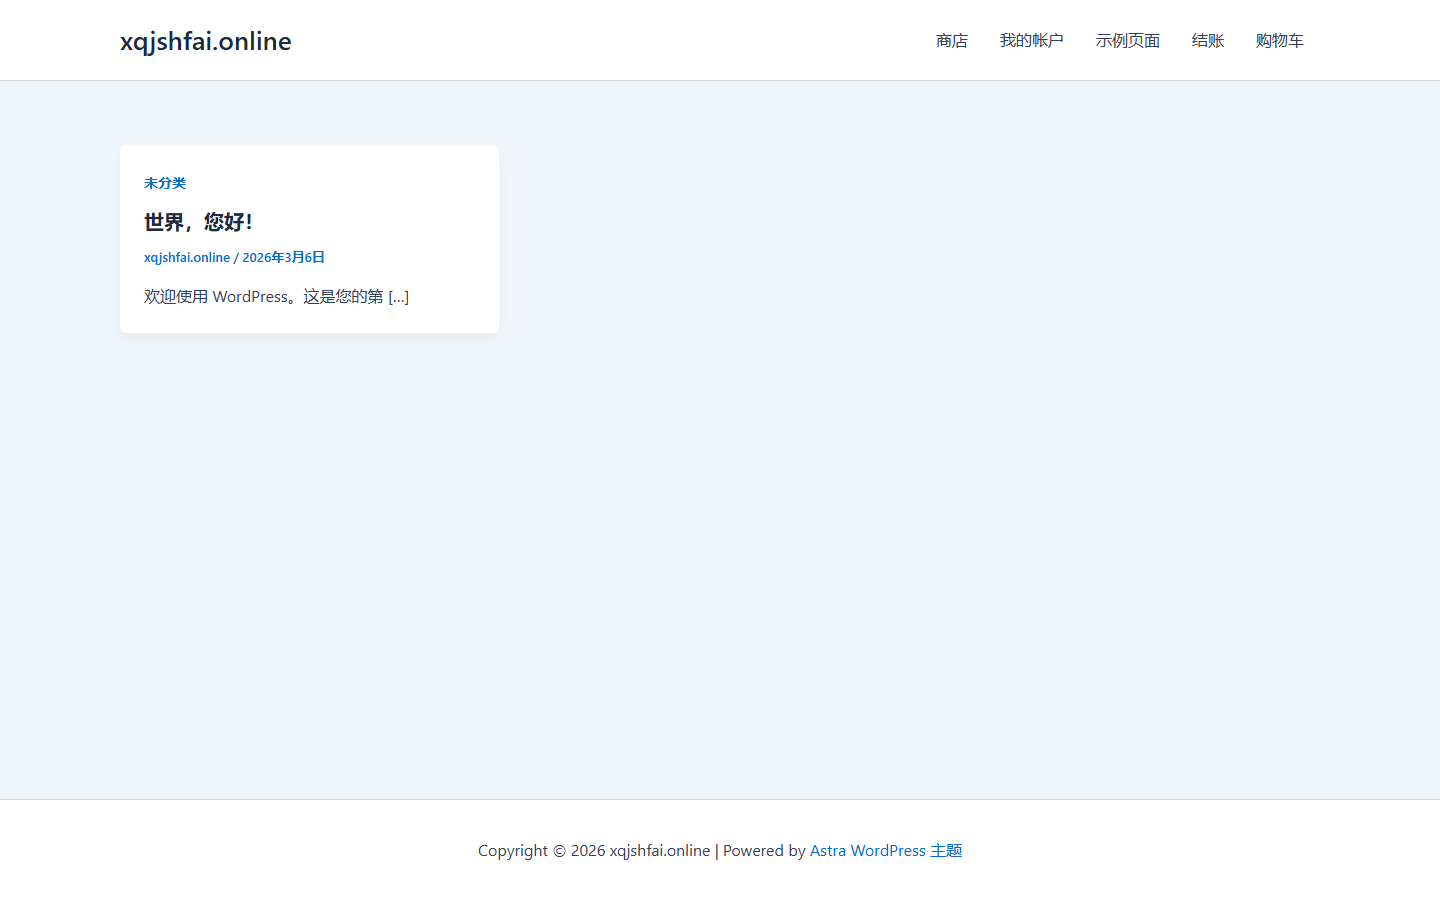Click the header area of the site
This screenshot has width=1440, height=900.
click(720, 40)
